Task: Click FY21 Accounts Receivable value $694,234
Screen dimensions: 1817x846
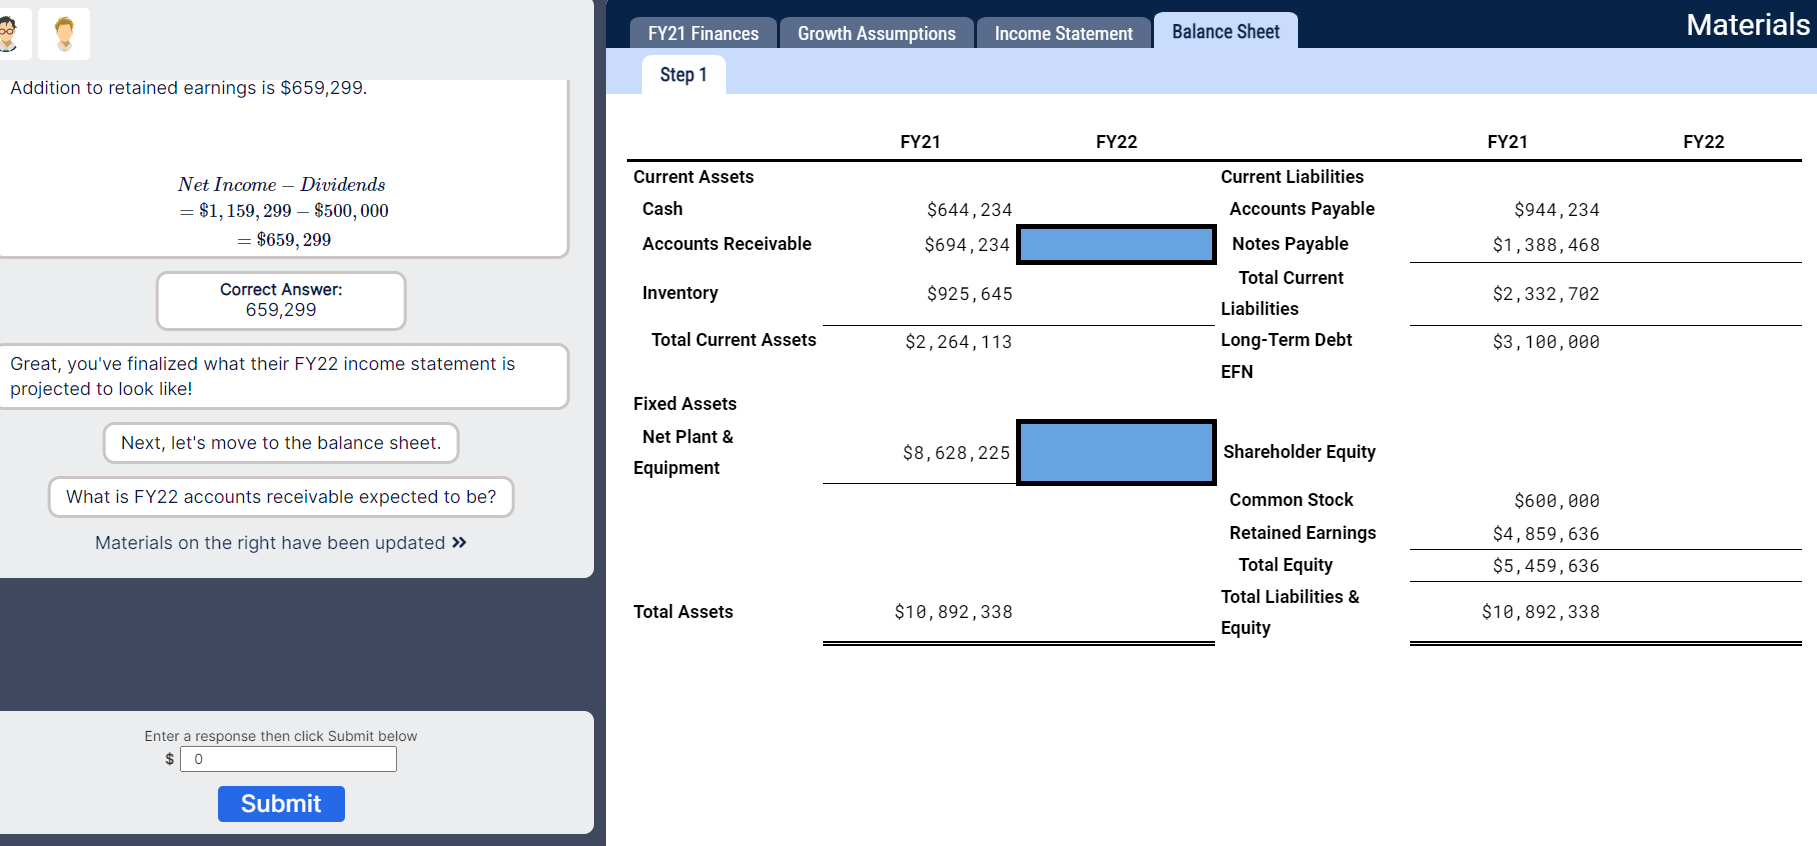Action: click(967, 245)
